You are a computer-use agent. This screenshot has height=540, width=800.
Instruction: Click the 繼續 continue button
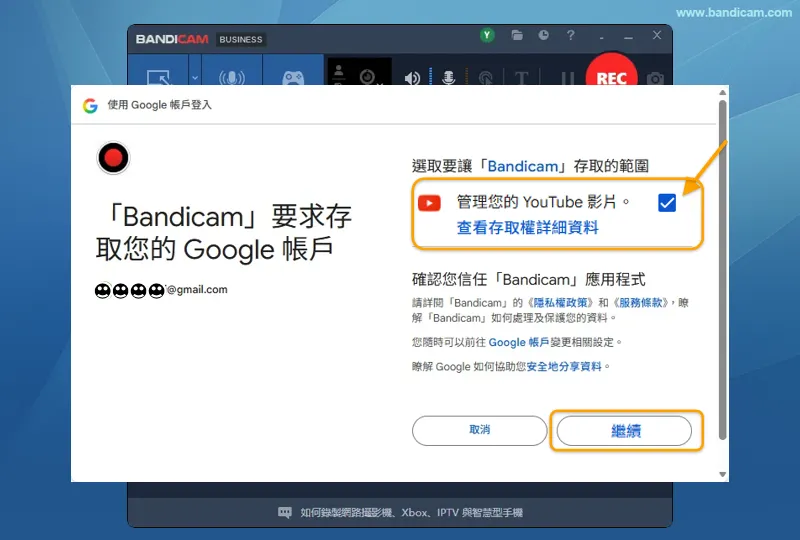pos(624,431)
